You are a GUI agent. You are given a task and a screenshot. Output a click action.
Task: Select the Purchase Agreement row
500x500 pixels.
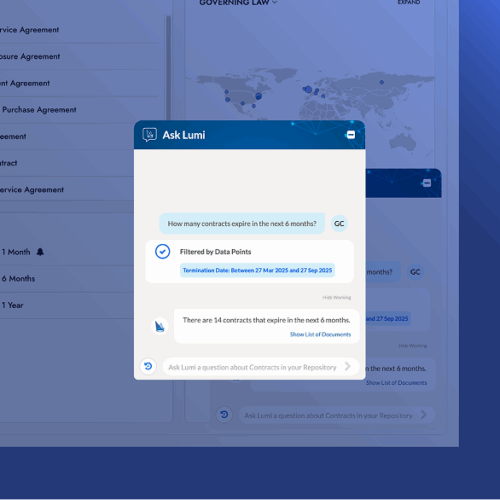point(79,110)
